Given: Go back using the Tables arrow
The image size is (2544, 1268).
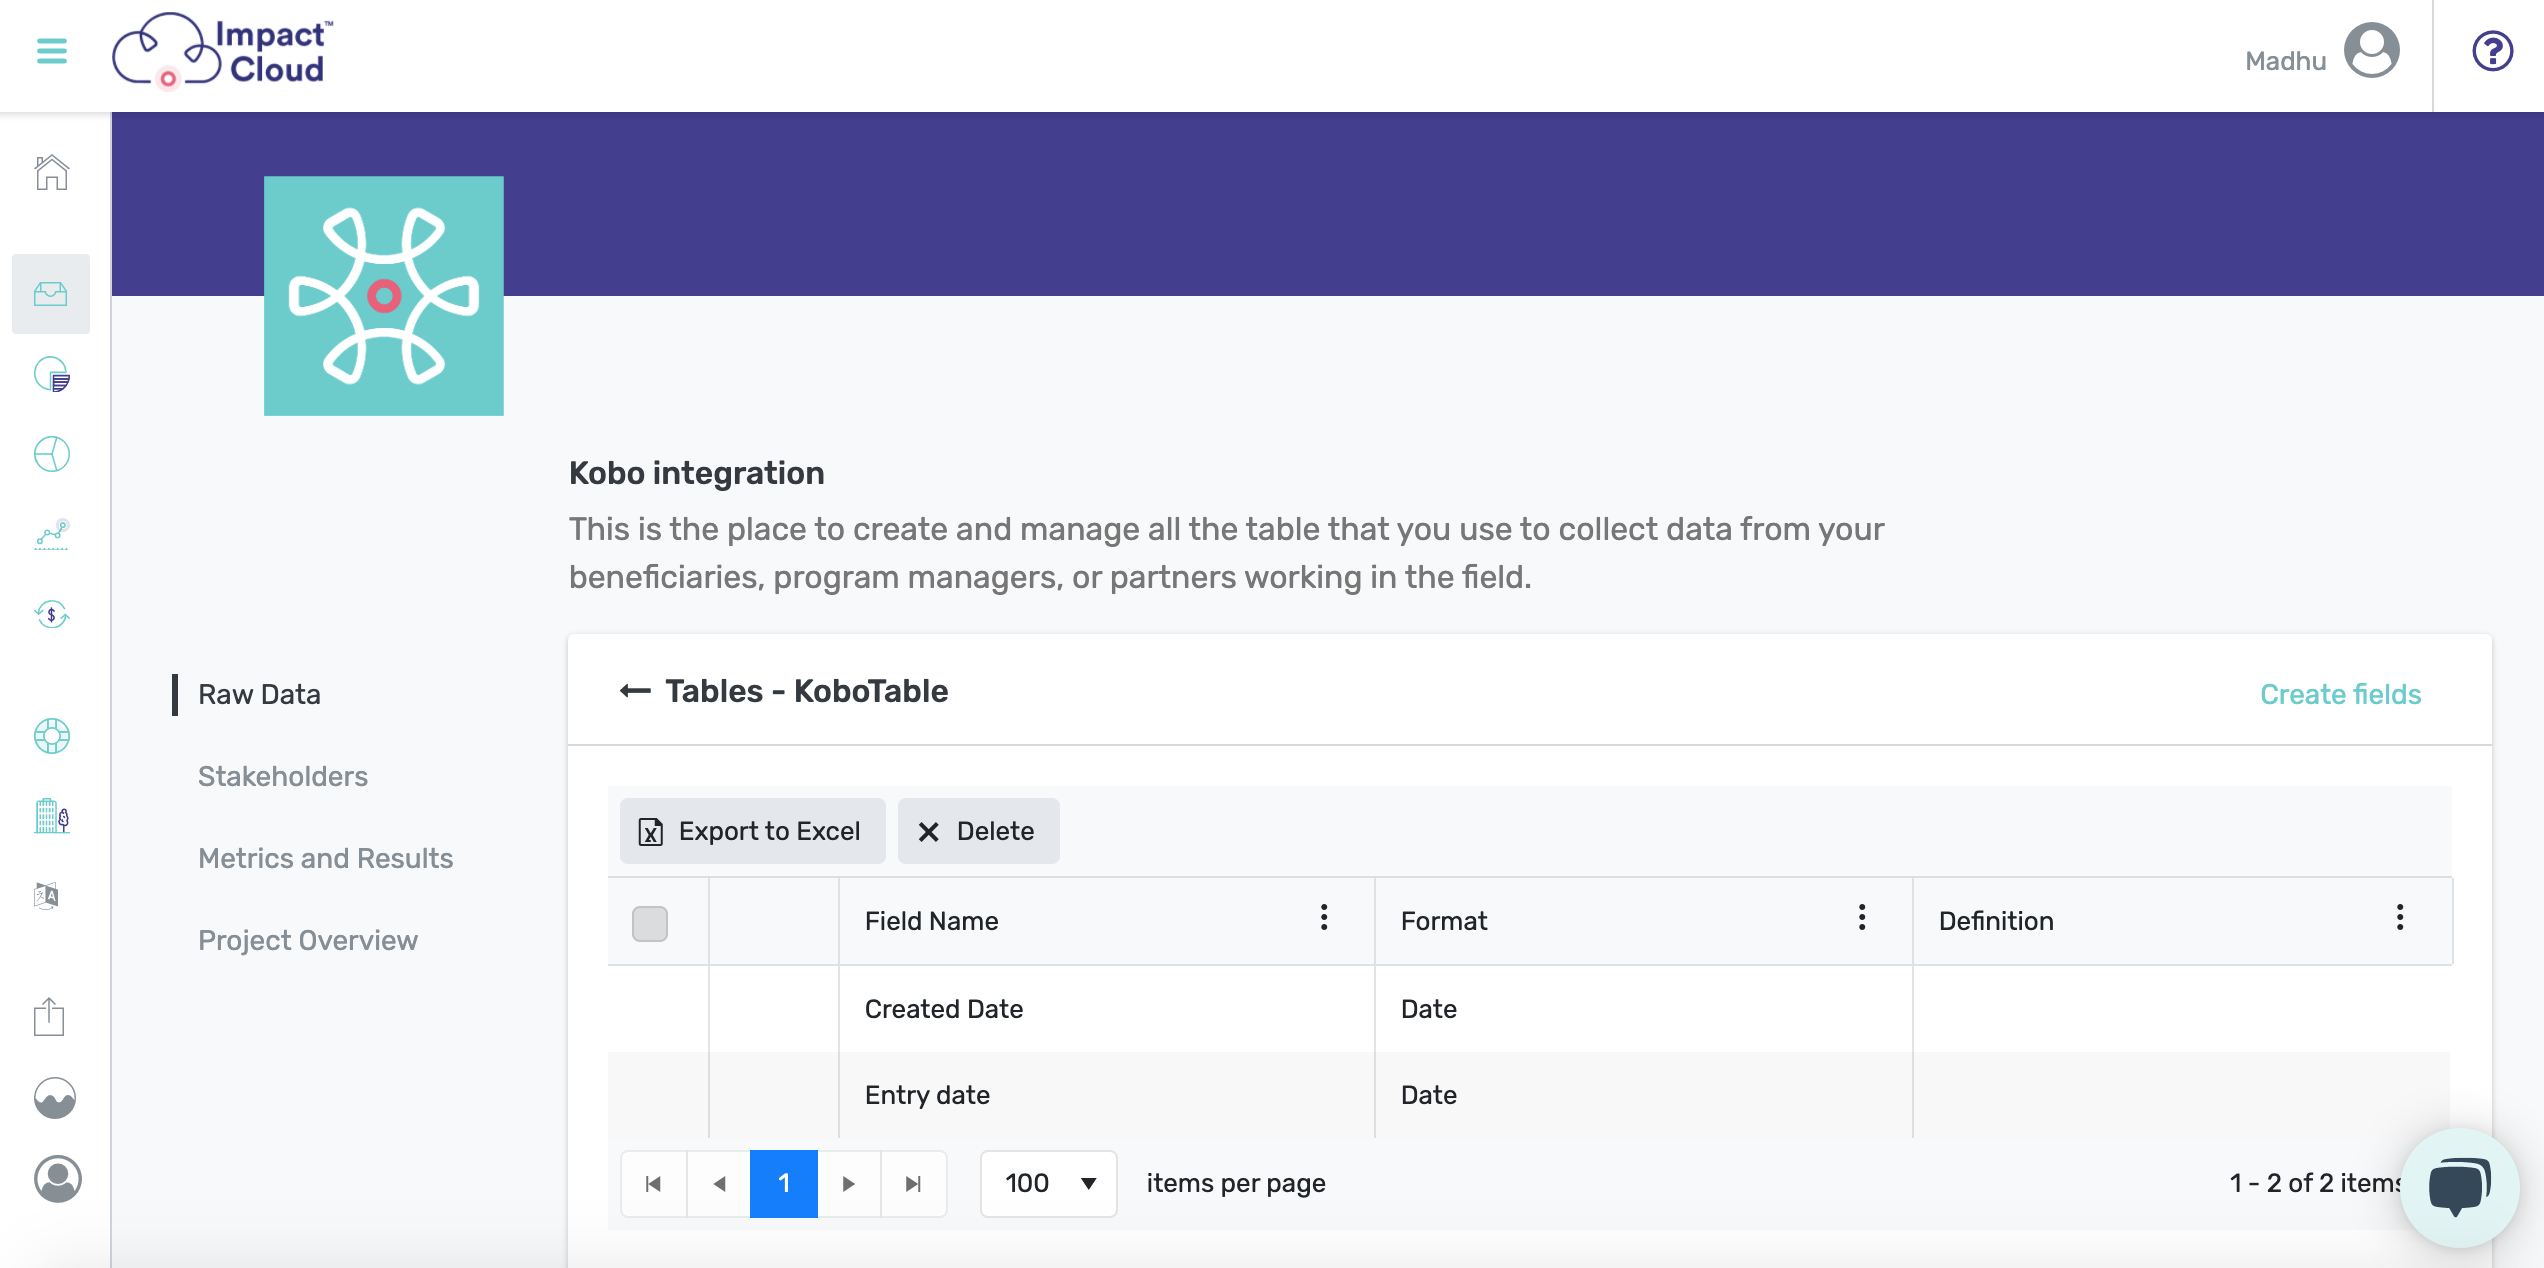Looking at the screenshot, I should click(x=635, y=691).
